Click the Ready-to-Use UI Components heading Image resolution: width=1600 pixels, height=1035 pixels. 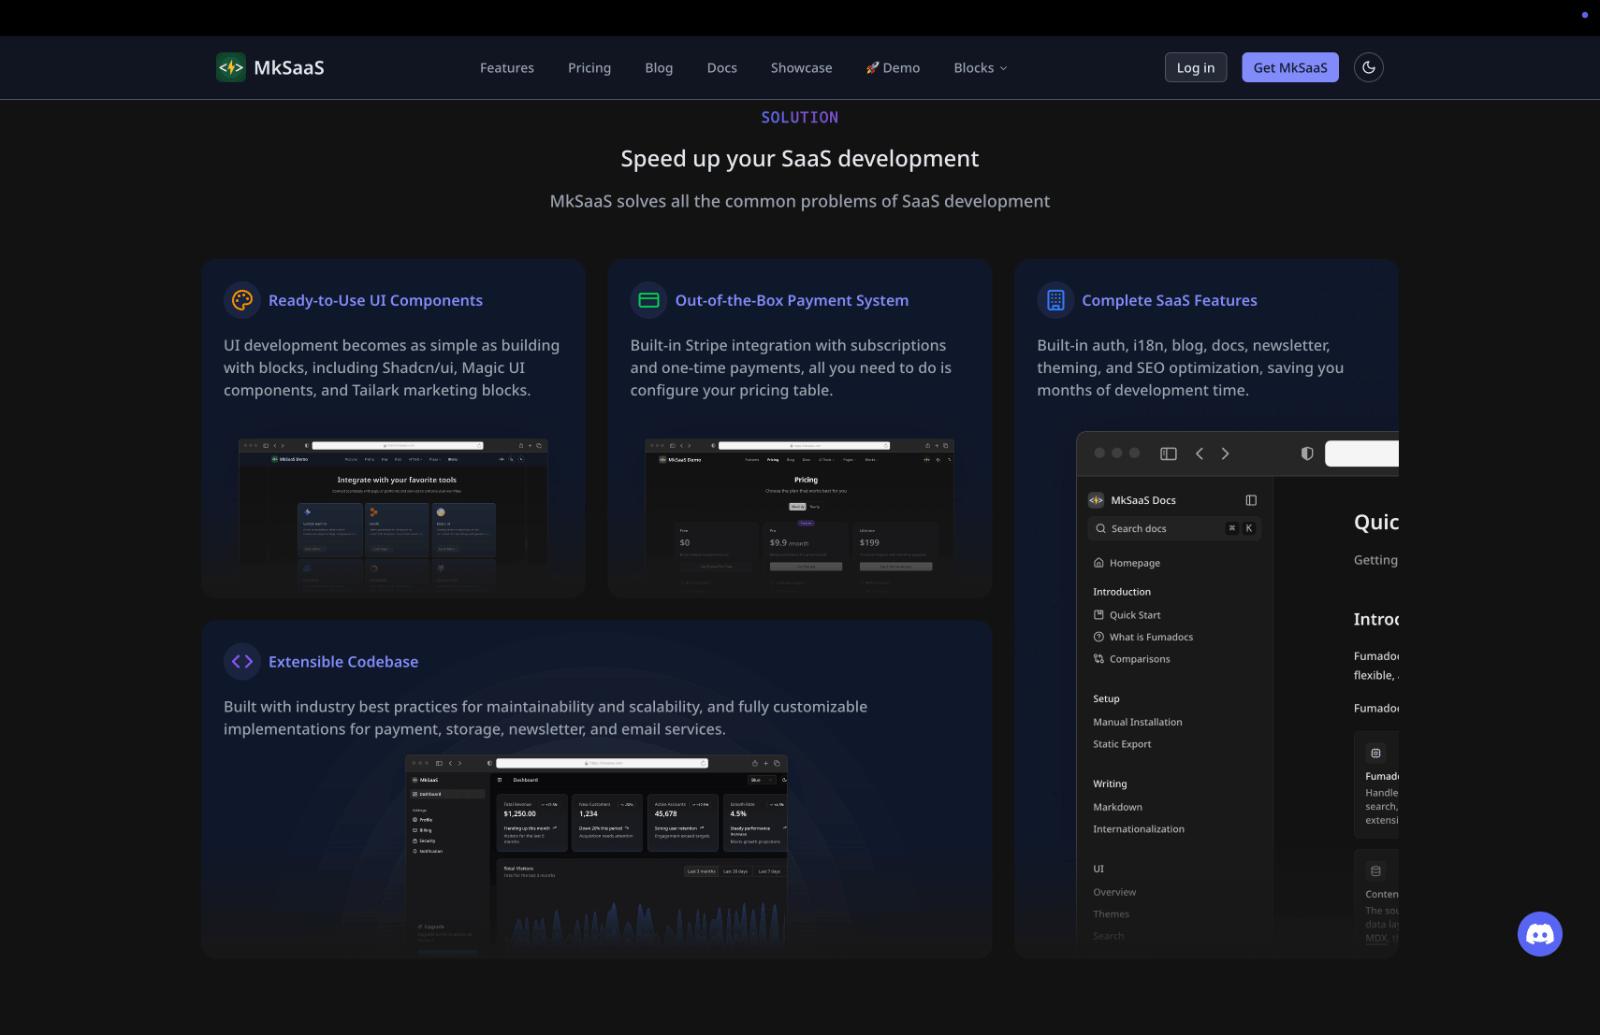pyautogui.click(x=375, y=300)
